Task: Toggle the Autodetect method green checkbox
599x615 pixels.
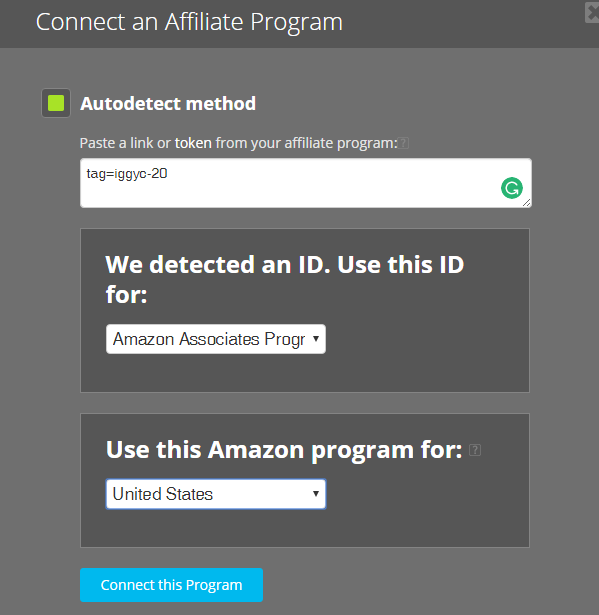Action: [x=56, y=103]
